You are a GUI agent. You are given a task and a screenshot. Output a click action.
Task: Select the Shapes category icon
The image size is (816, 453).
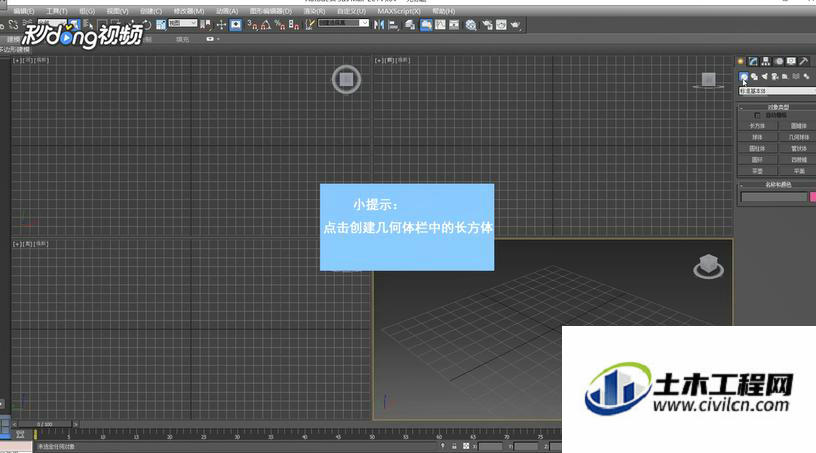(x=754, y=77)
